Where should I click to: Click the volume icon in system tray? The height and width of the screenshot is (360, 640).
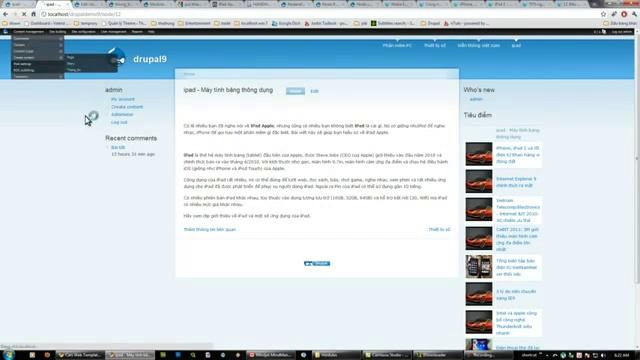pos(603,356)
